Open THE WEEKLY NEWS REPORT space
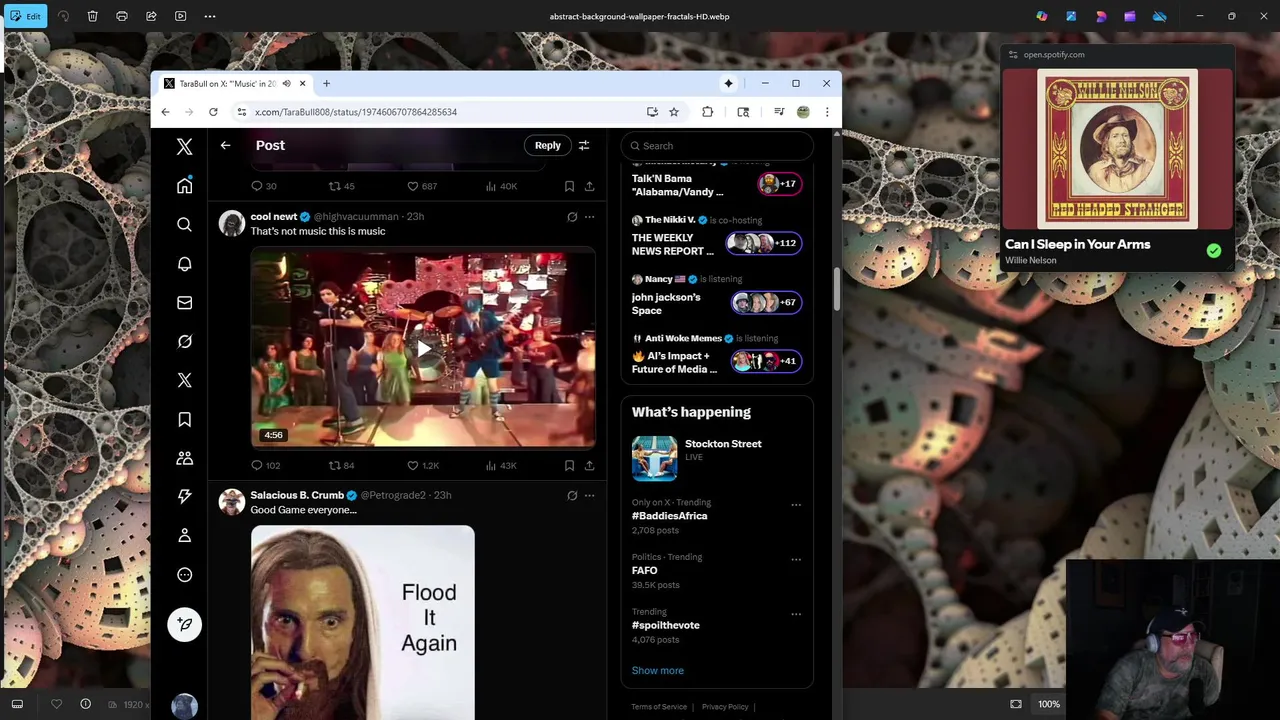 (716, 244)
